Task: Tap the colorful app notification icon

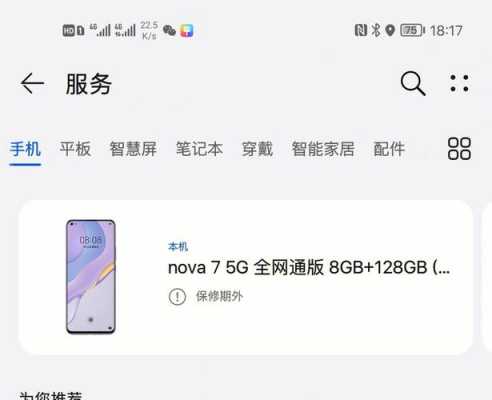Action: coord(187,31)
